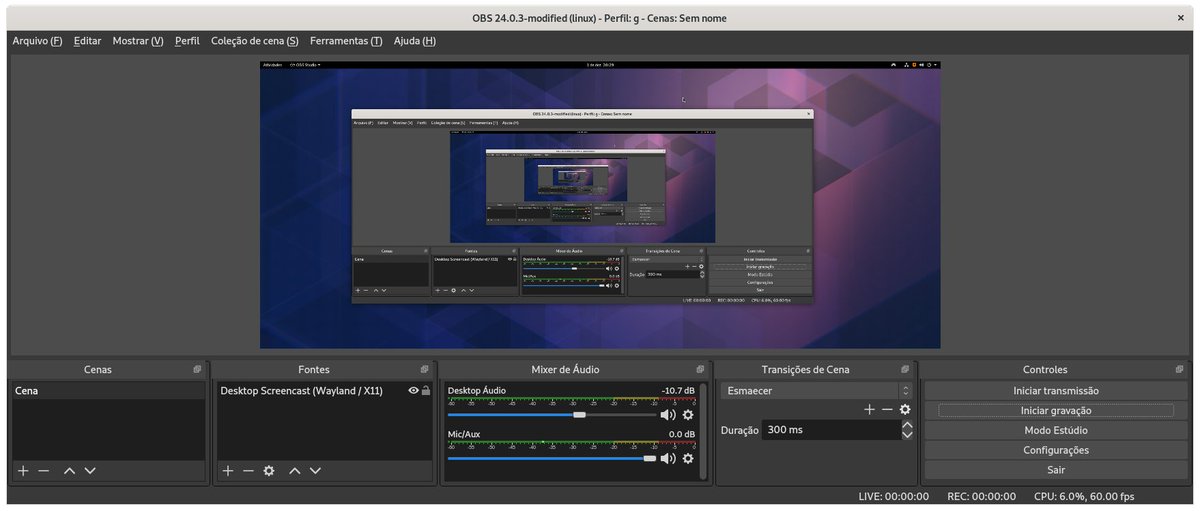Open Mostrar menu
1200x511 pixels.
(x=138, y=41)
